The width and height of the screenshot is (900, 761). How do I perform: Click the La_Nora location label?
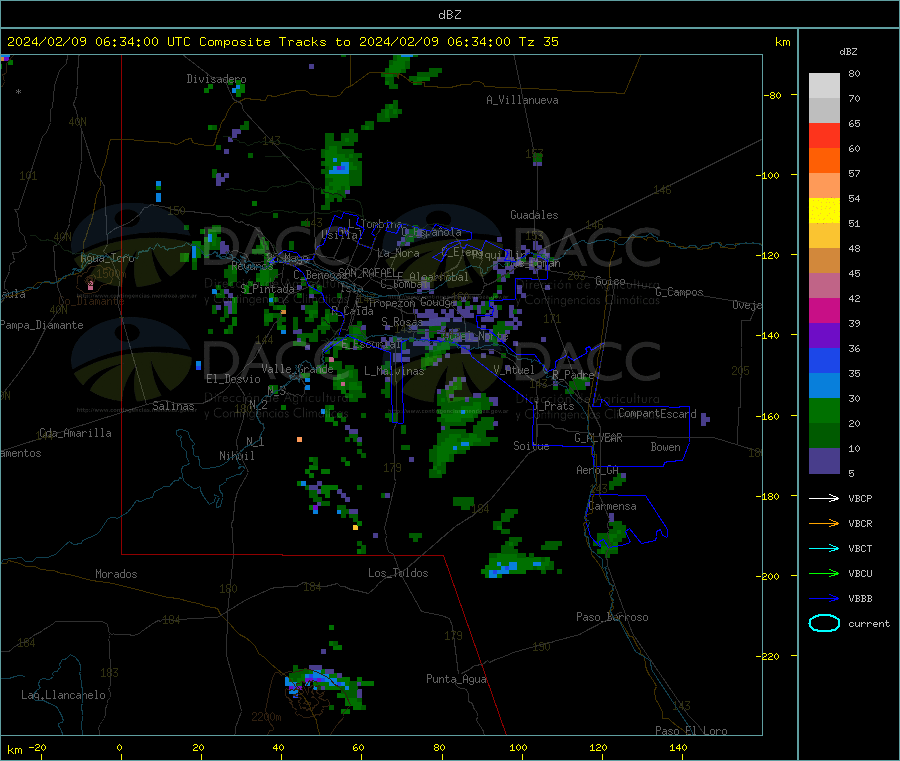tap(398, 253)
